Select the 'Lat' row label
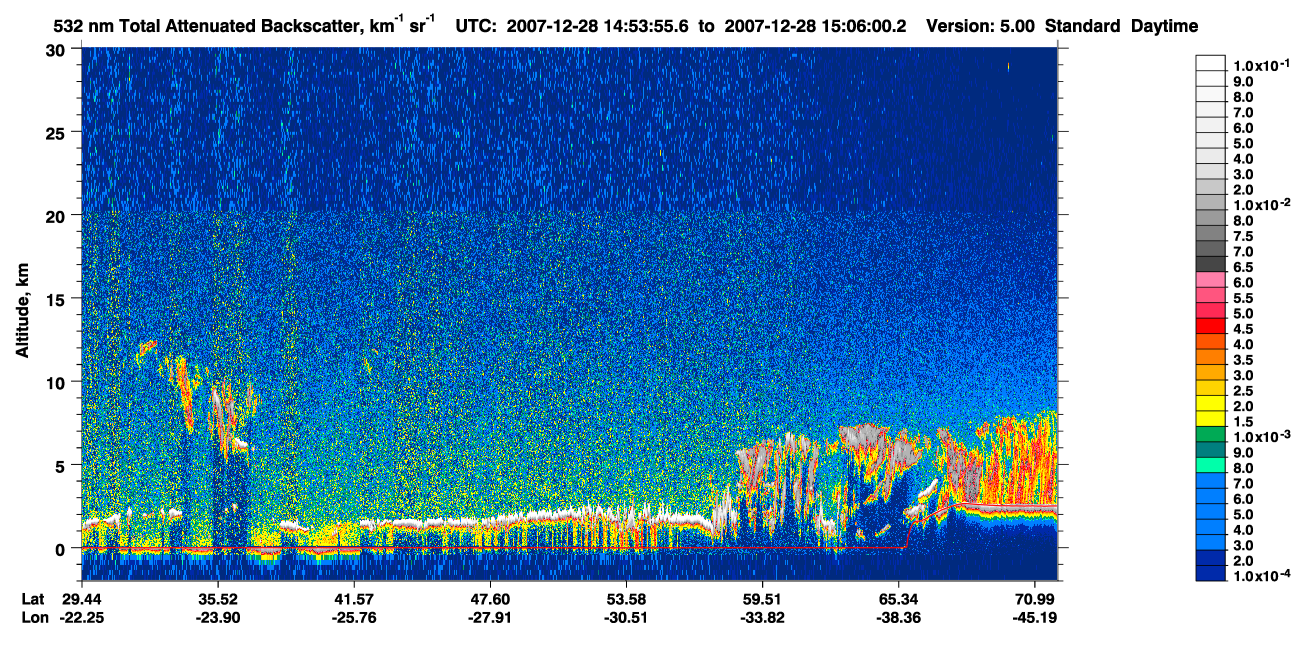The width and height of the screenshot is (1300, 667). click(34, 598)
